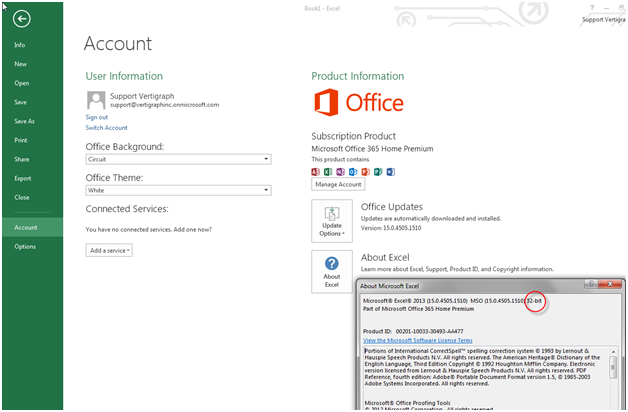Image resolution: width=628 pixels, height=412 pixels.
Task: Expand Update Options menu
Action: [332, 221]
